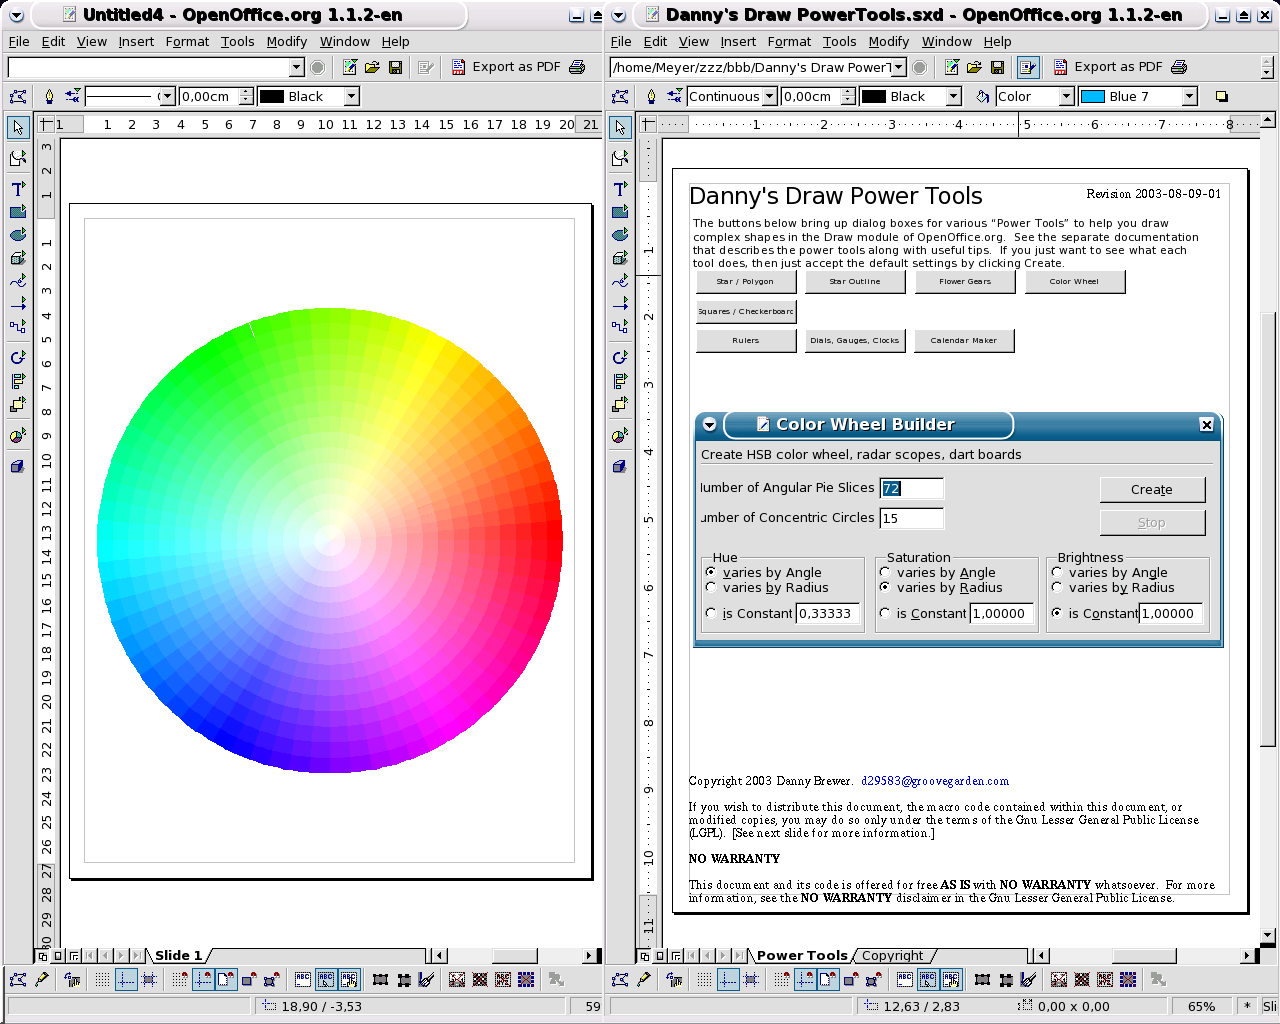Click the Connector tool in right window toolbar
This screenshot has height=1024, width=1280.
tap(620, 326)
